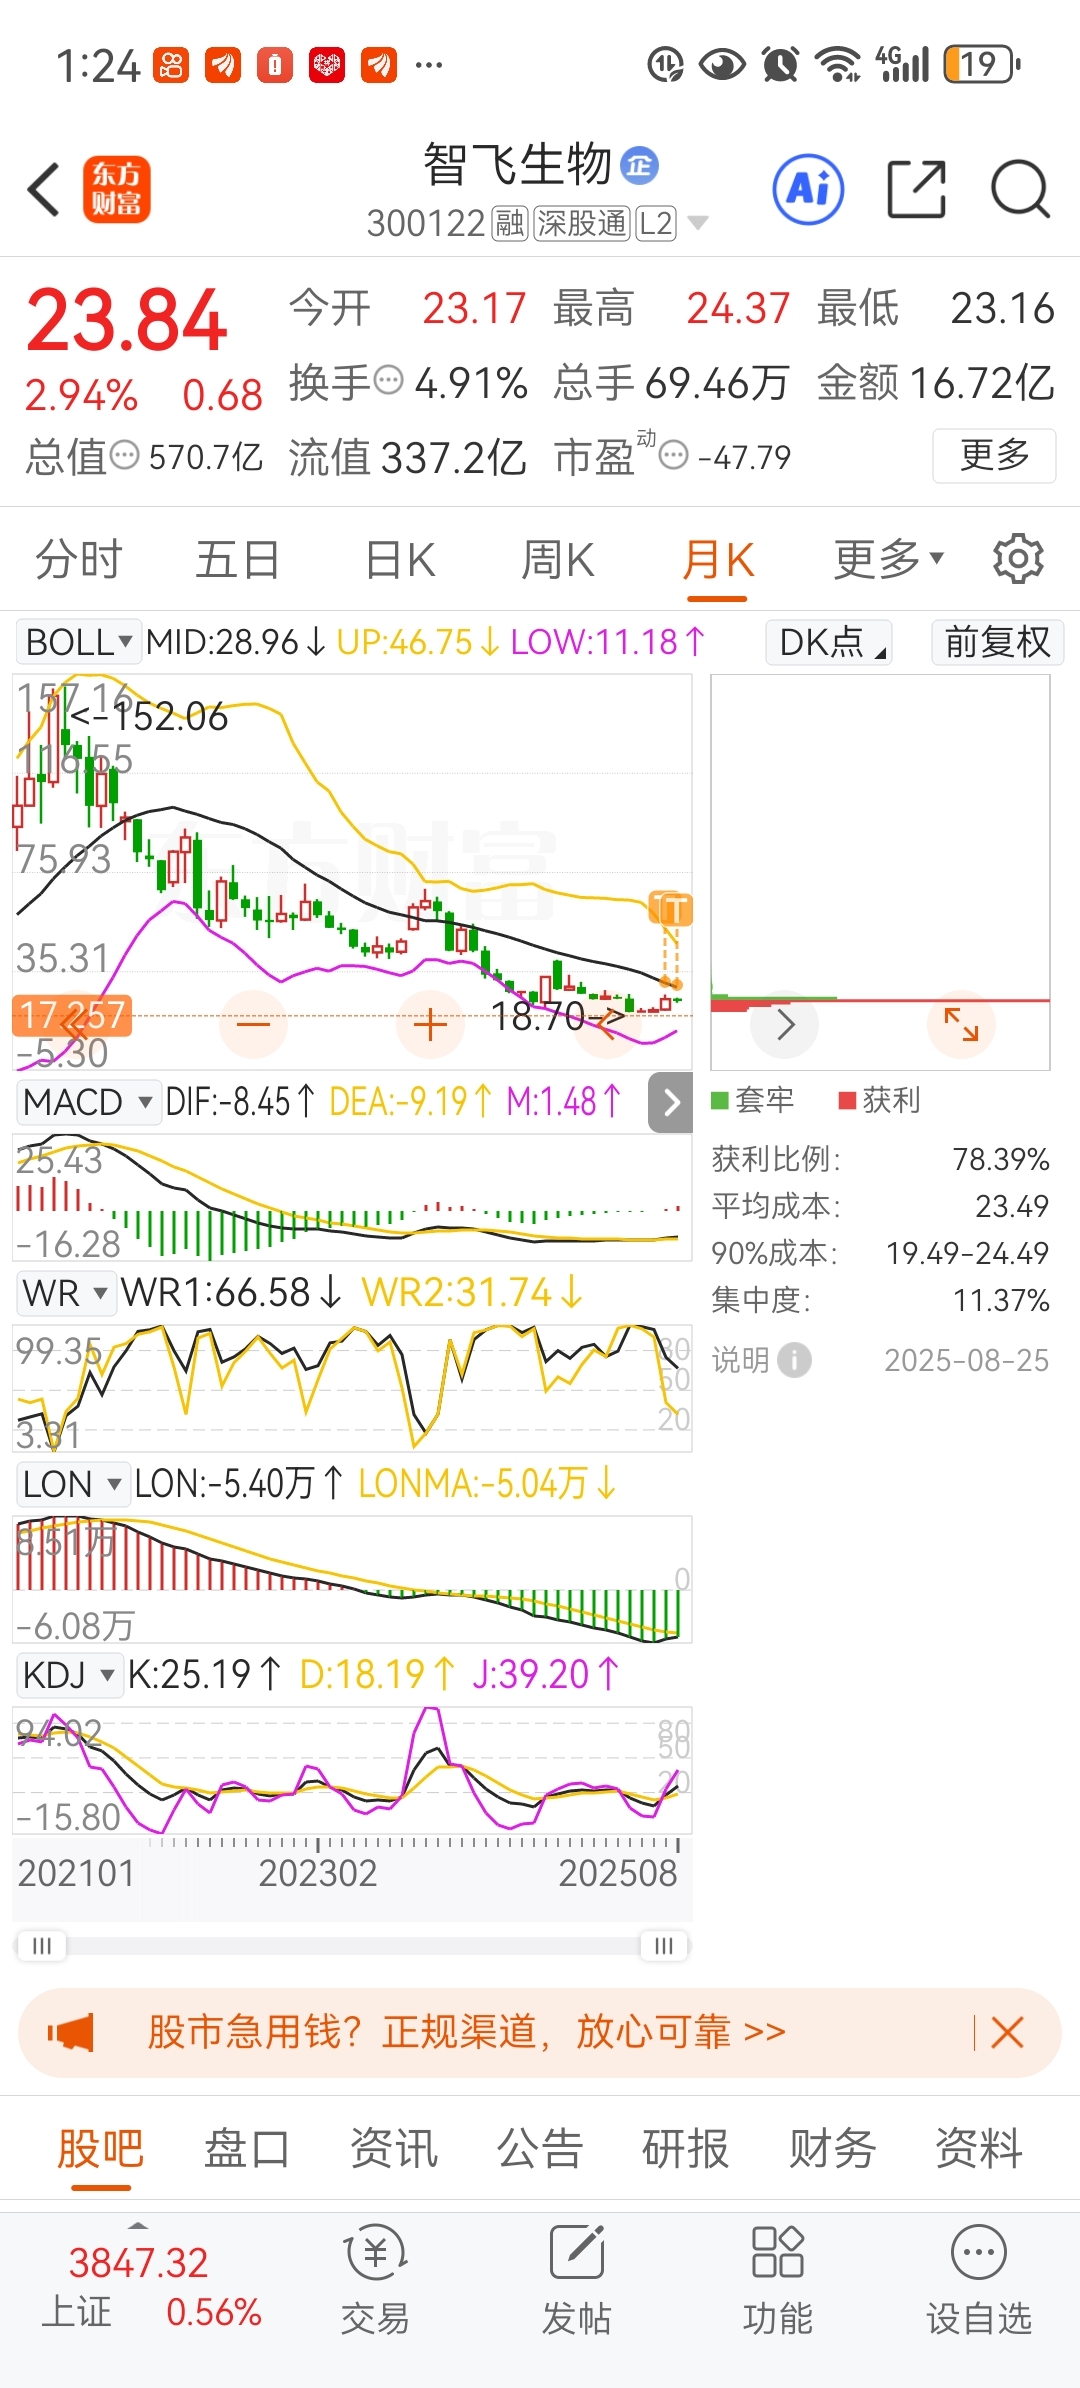Select the 月K chart tab
Screen dimensions: 1080x2388
(718, 559)
